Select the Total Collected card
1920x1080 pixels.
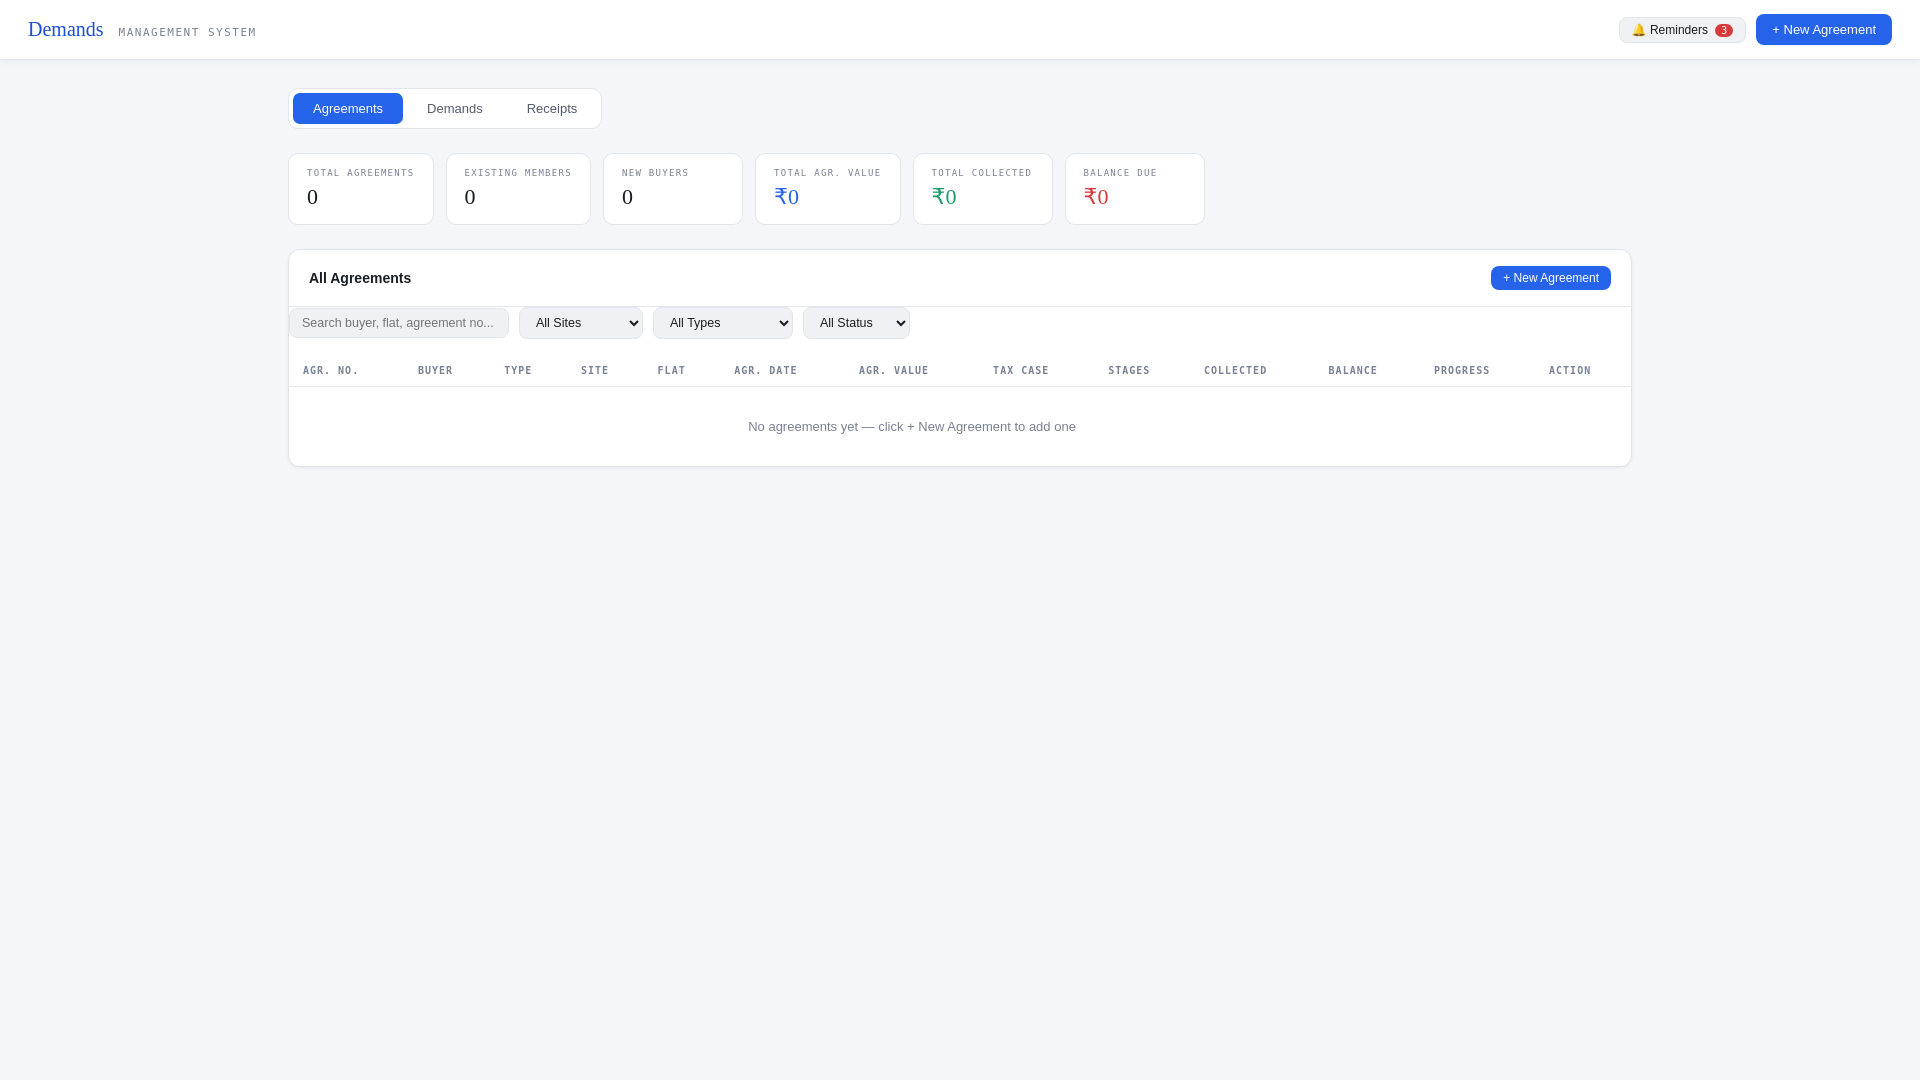983,189
